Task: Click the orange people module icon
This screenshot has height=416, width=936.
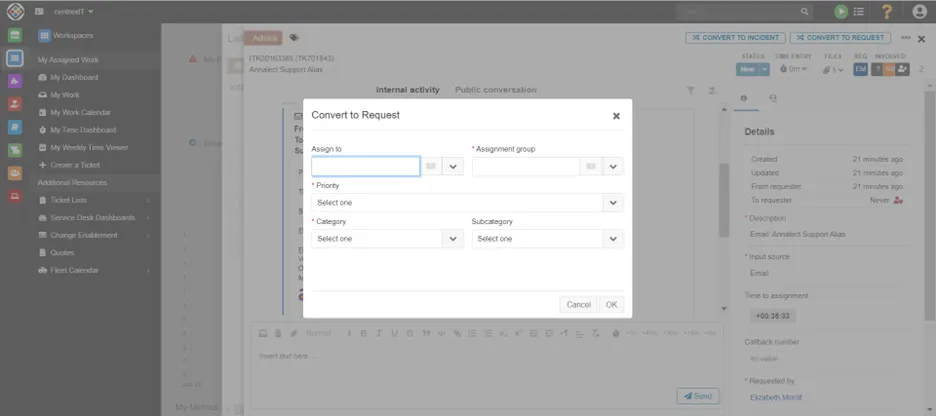Action: (x=15, y=173)
